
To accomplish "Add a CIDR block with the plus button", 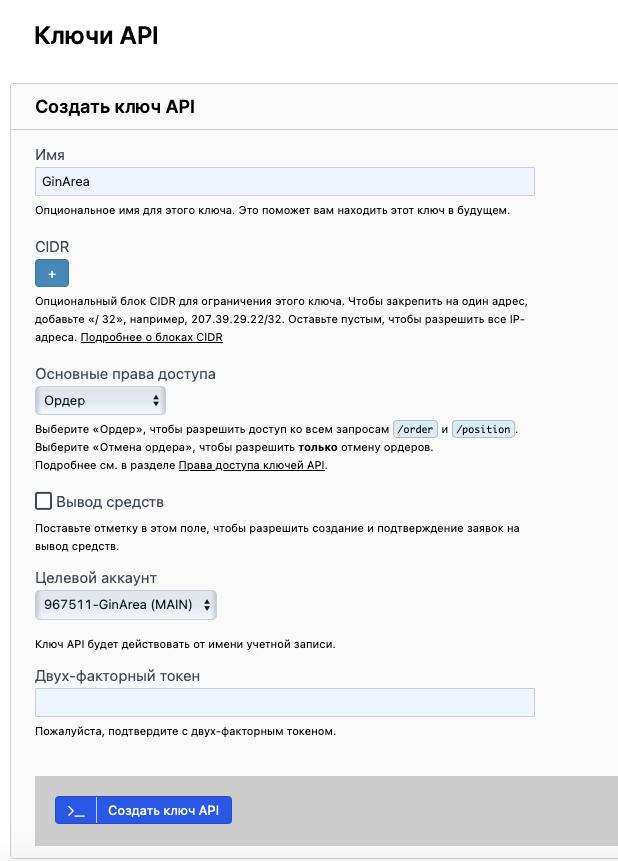I will [x=52, y=273].
